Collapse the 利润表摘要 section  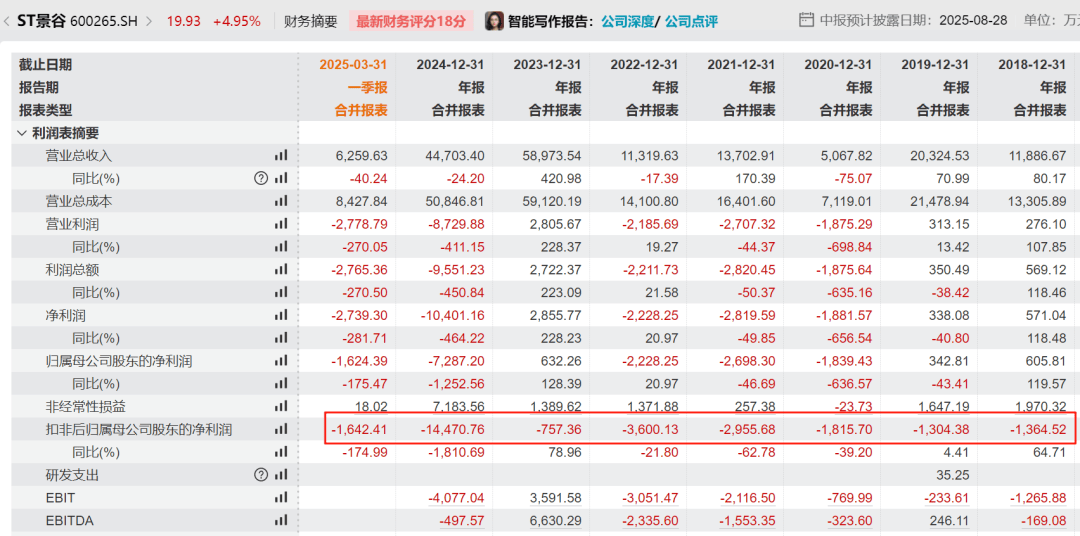coord(22,133)
